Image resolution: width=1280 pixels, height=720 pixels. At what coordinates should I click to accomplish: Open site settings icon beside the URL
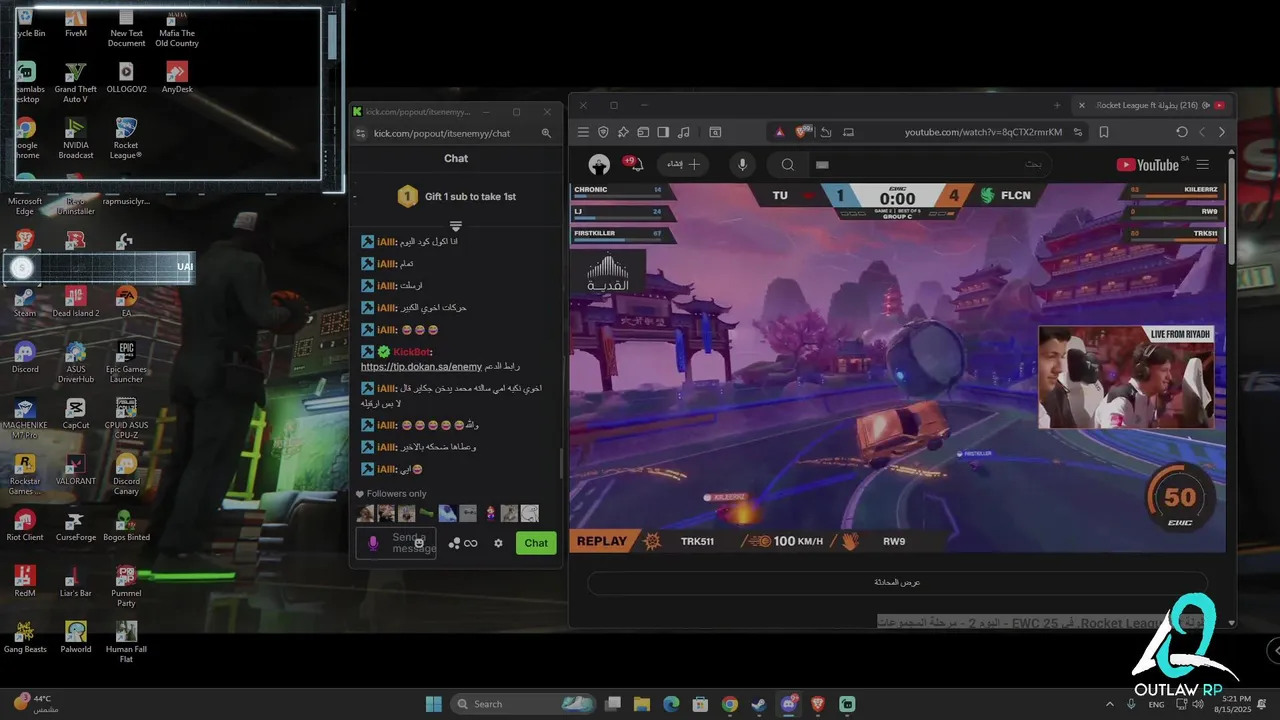click(x=1078, y=132)
